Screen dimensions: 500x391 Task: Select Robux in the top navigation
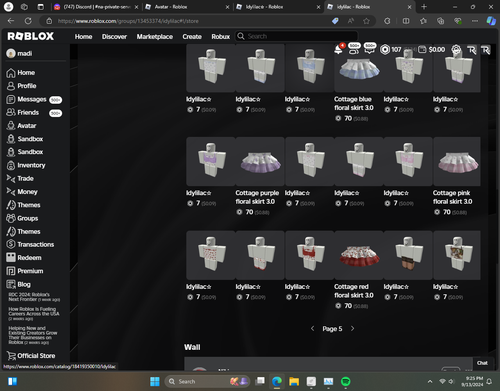[x=221, y=36]
